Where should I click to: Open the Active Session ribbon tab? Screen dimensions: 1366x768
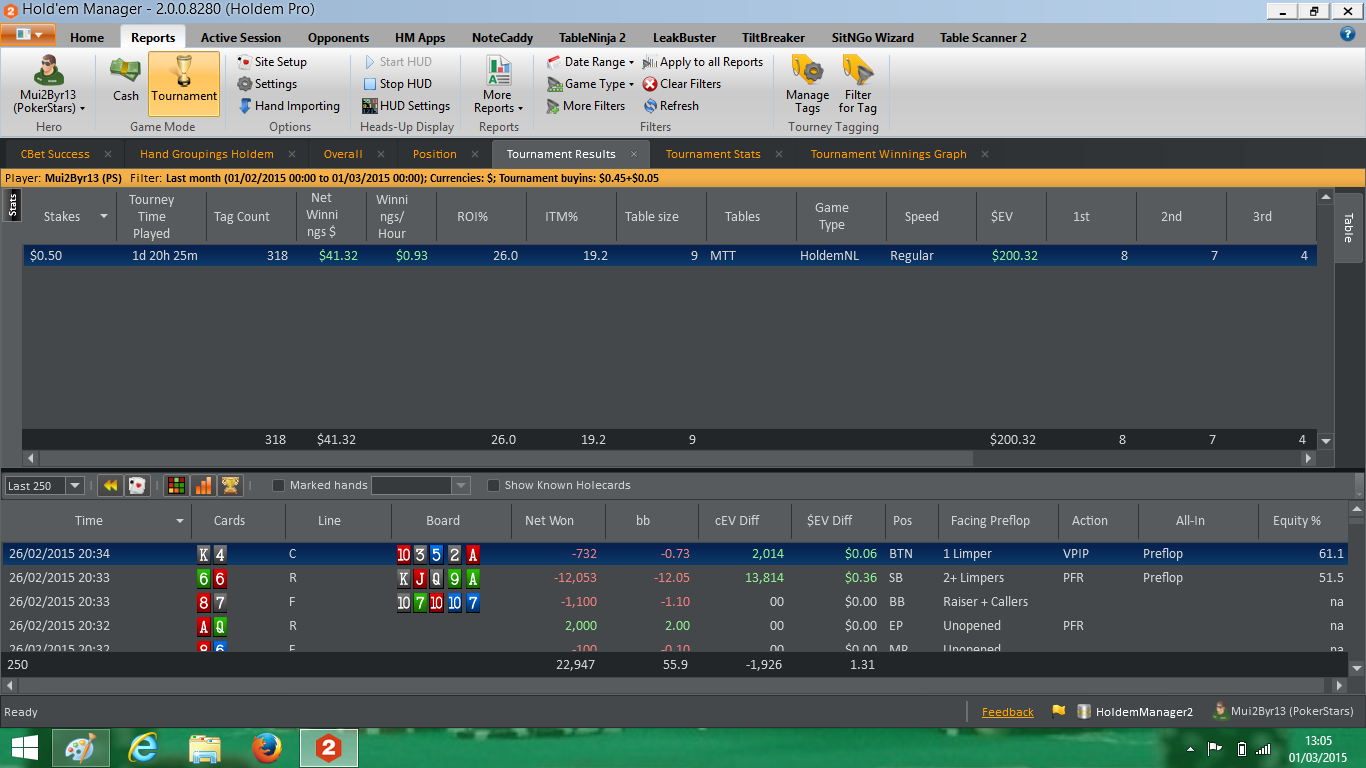point(241,38)
